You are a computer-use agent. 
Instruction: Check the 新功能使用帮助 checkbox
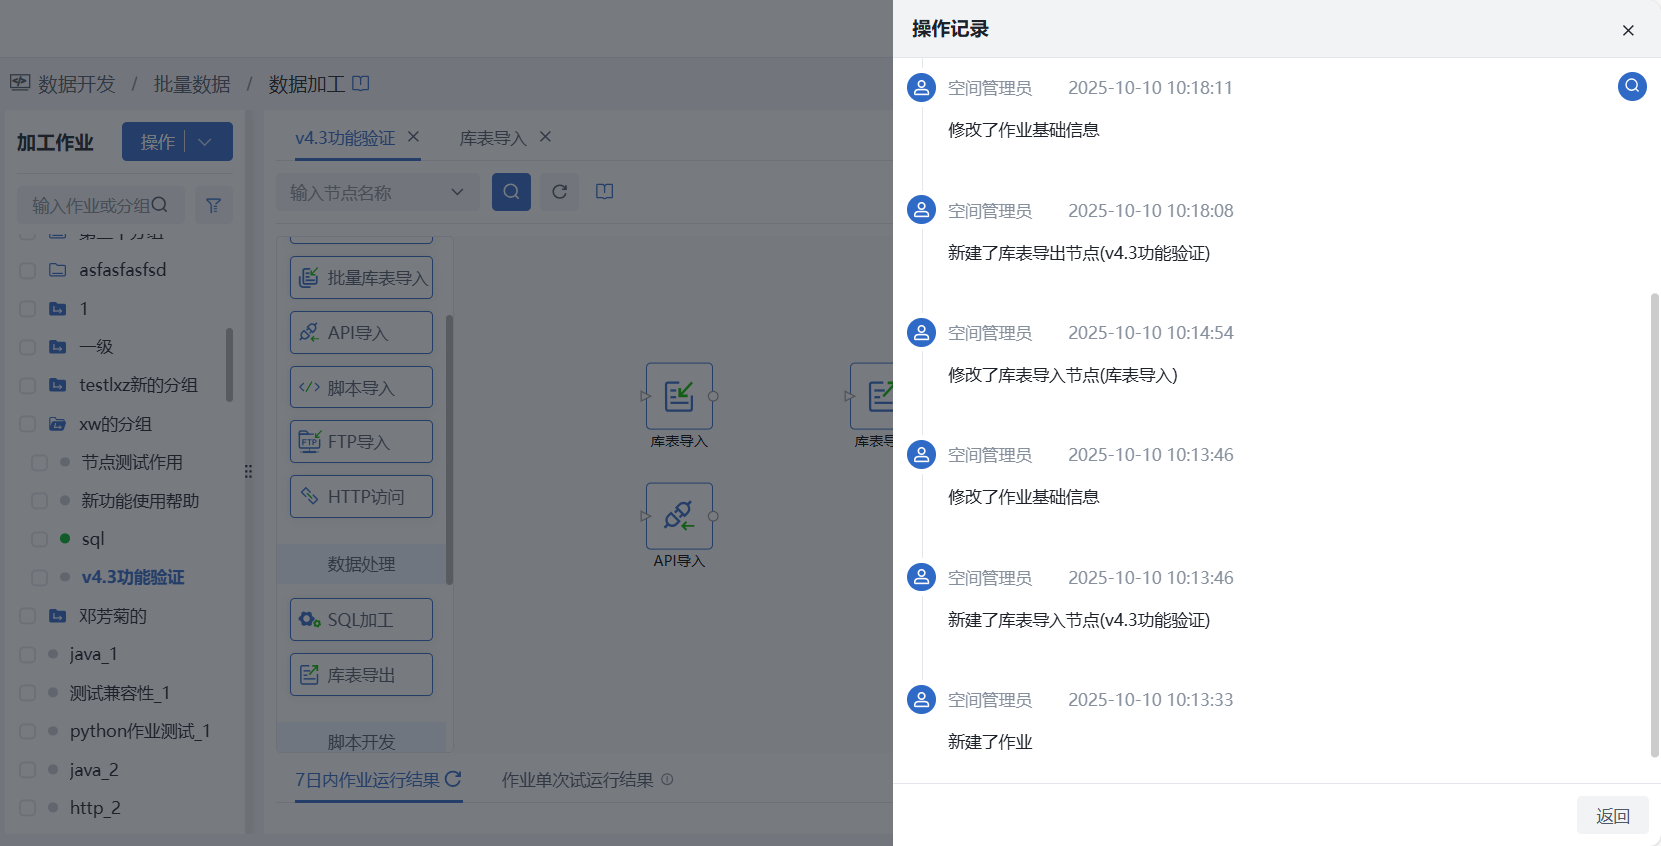pyautogui.click(x=40, y=500)
